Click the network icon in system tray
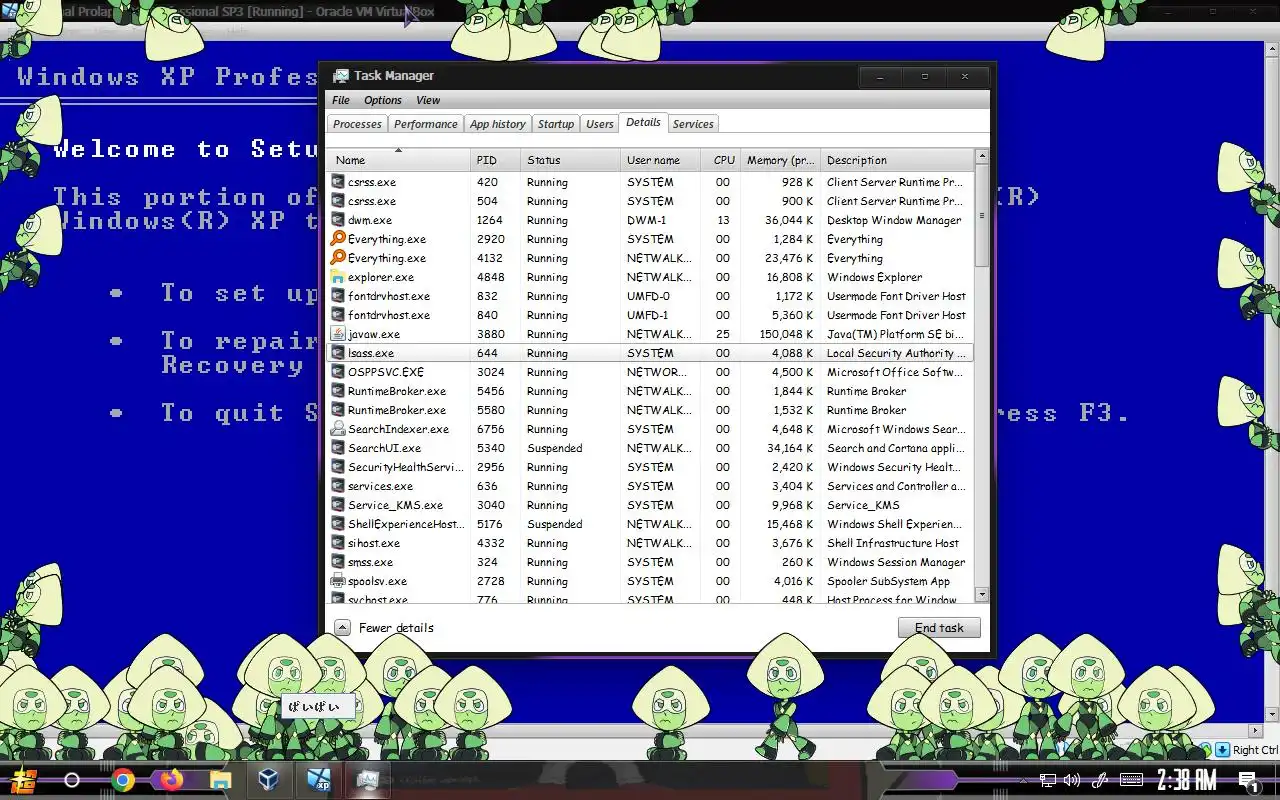 [1047, 780]
